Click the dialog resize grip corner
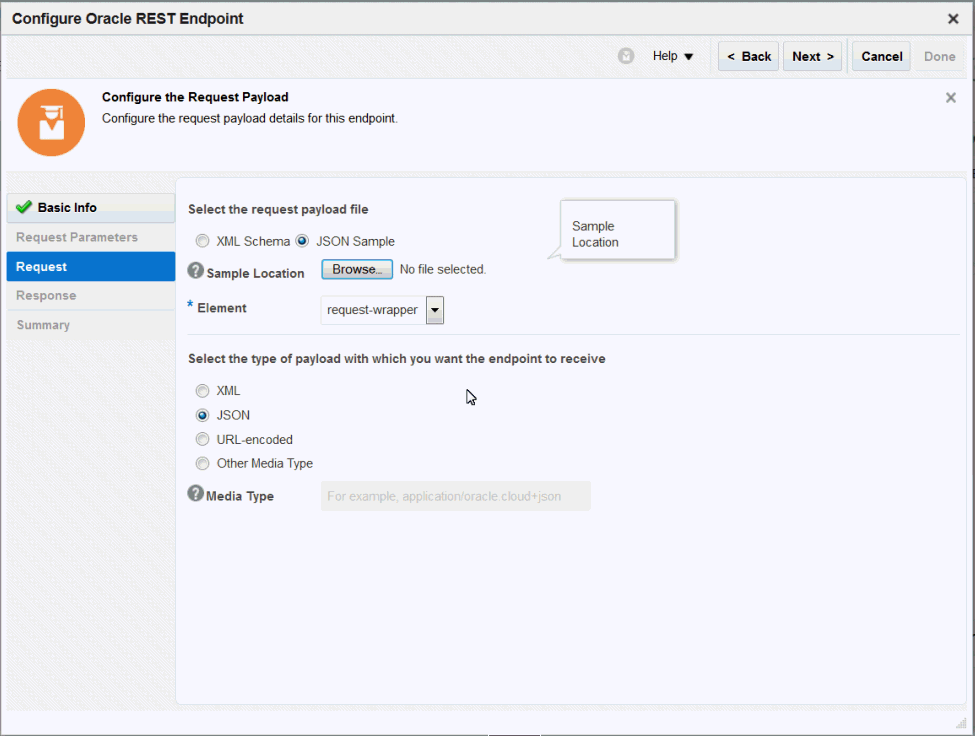The width and height of the screenshot is (975, 736). click(x=961, y=723)
